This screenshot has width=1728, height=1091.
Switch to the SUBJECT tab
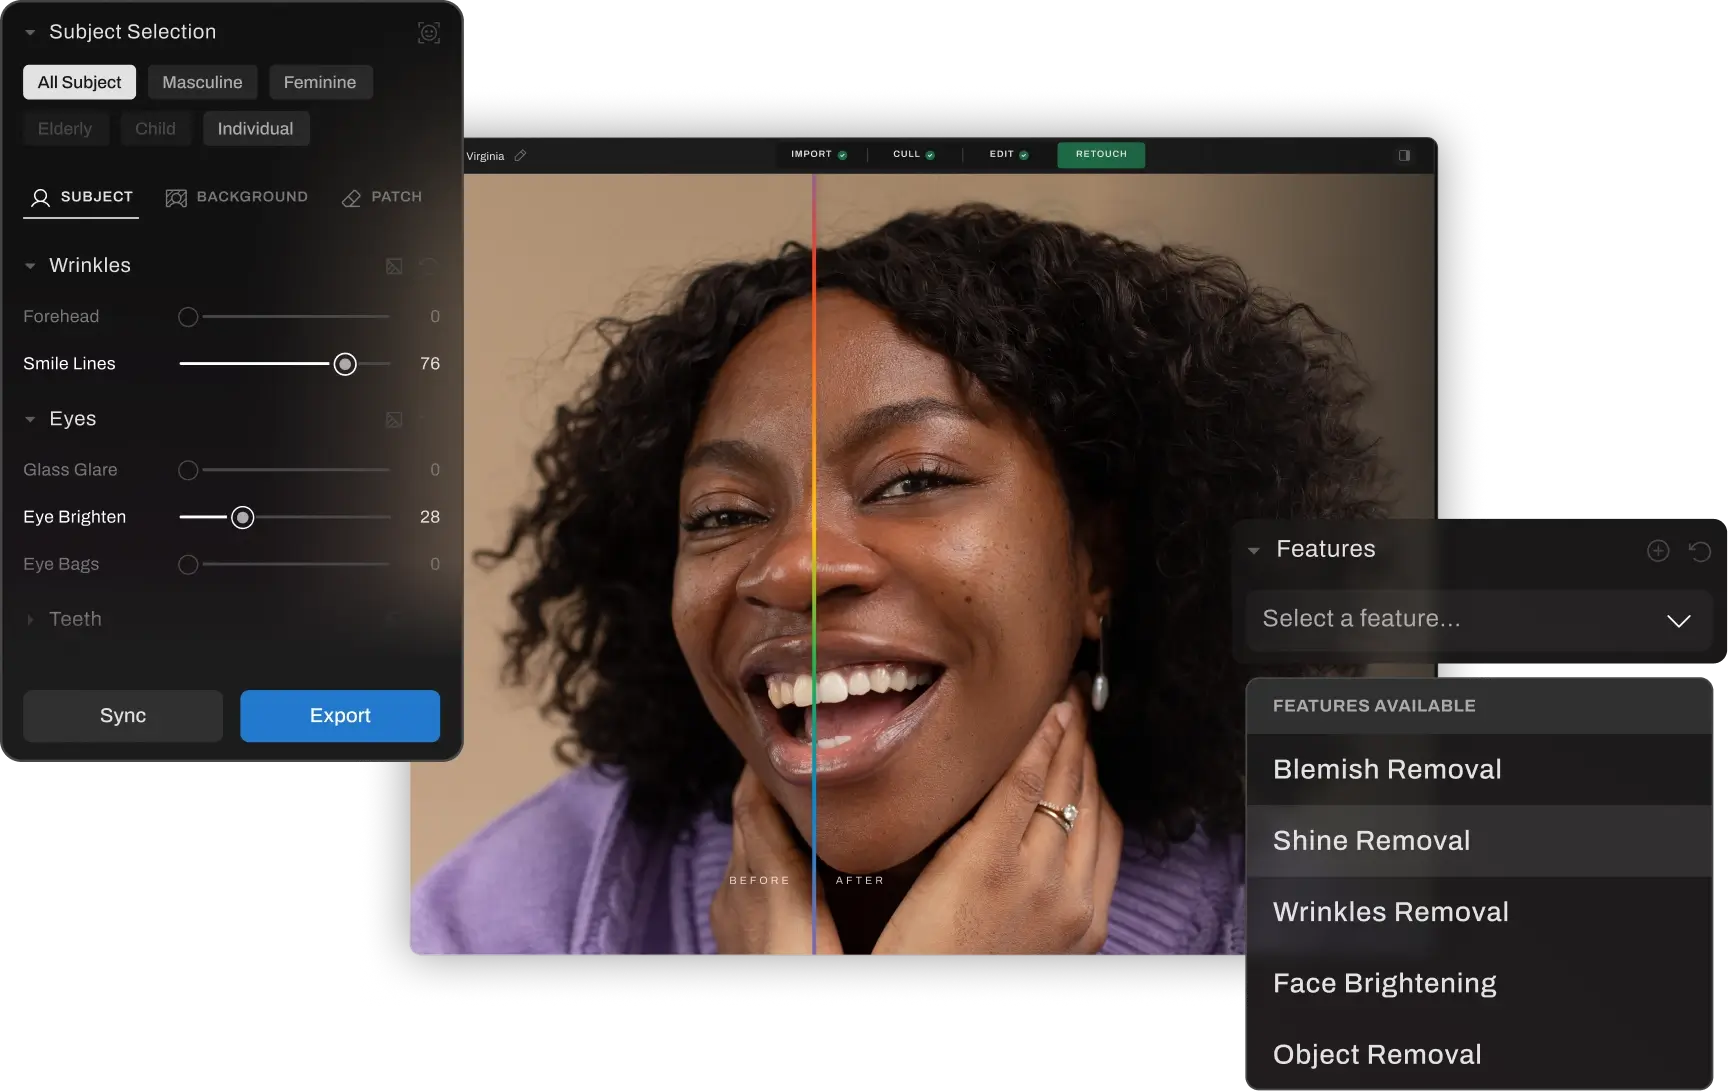81,197
